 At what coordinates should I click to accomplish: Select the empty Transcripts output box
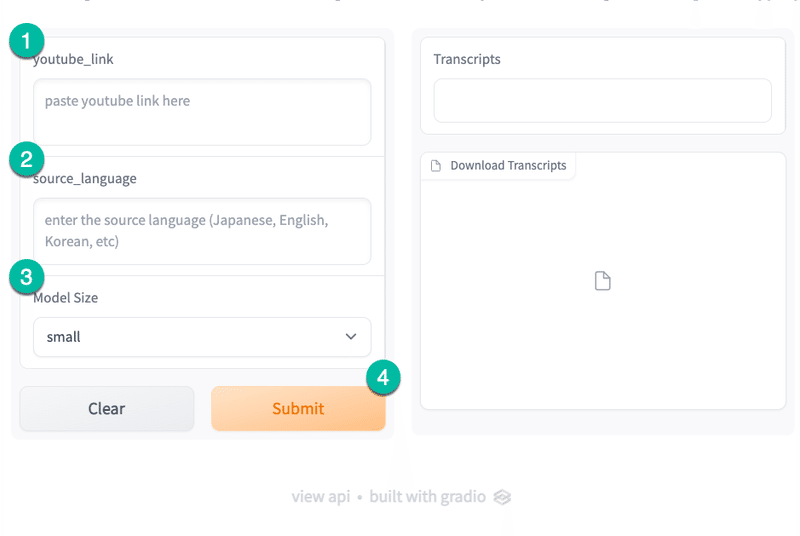[x=602, y=101]
